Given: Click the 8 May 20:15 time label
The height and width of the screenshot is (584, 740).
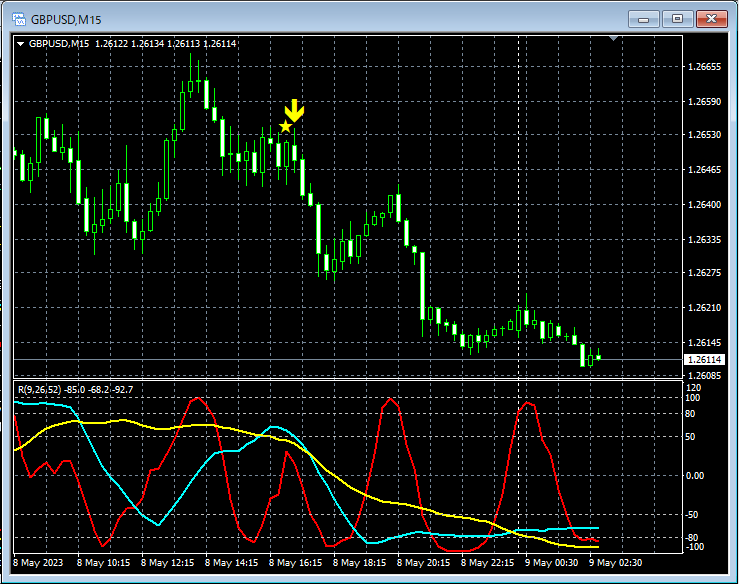Looking at the screenshot, I should click(423, 563).
